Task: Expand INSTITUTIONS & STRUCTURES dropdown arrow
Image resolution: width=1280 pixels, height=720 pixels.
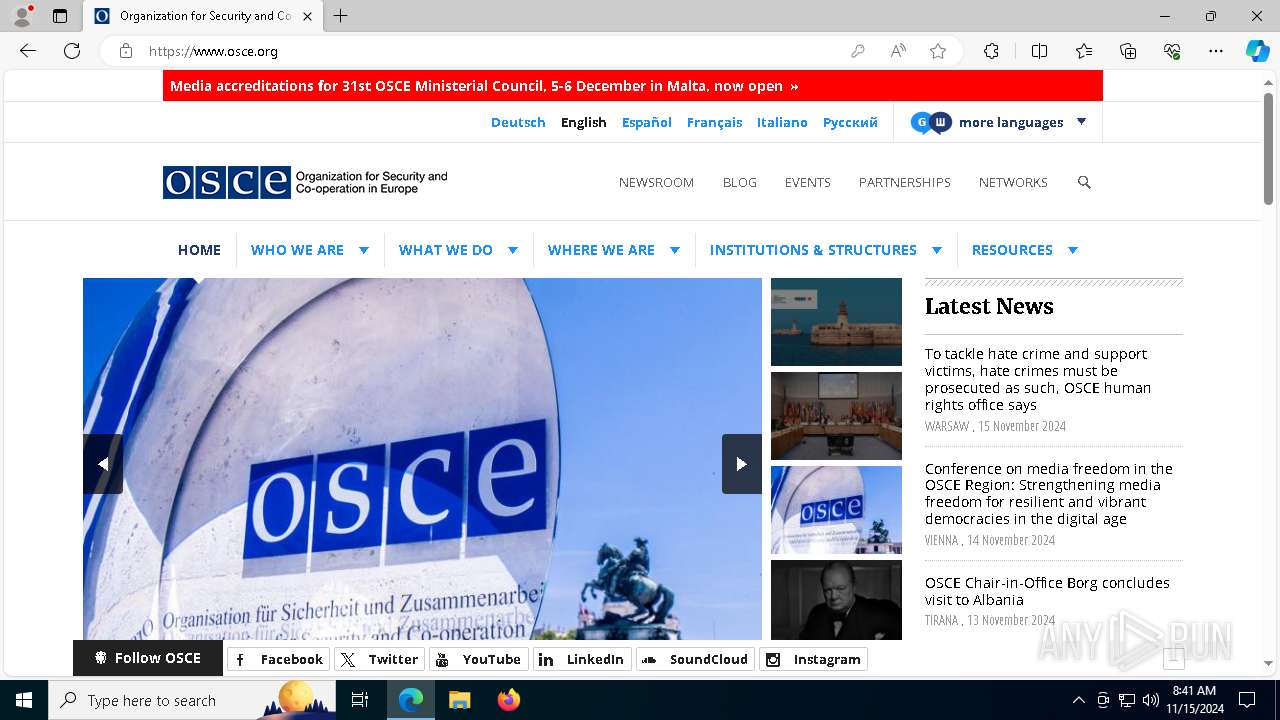Action: point(937,250)
